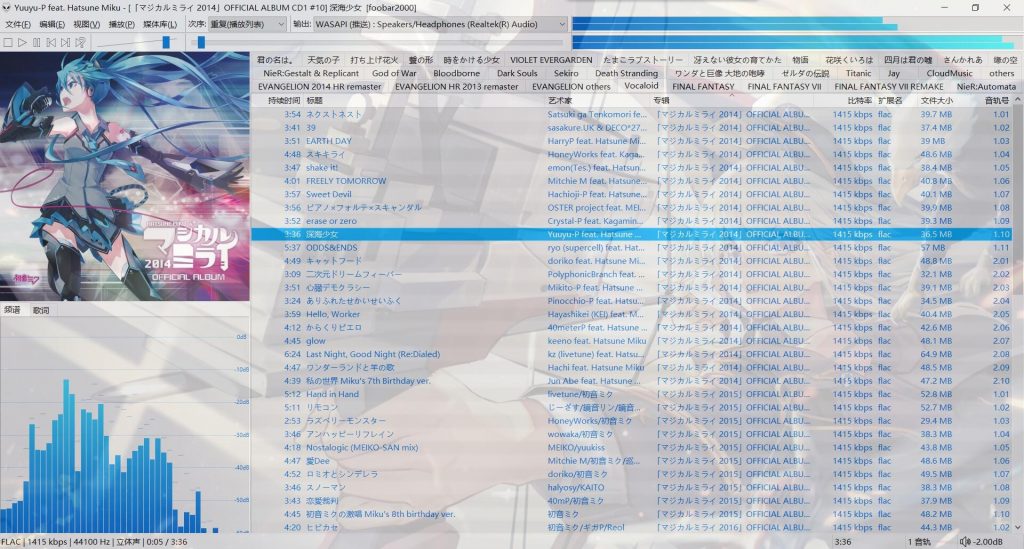The height and width of the screenshot is (549, 1024).
Task: Select the track ネクストネスト
Action: pyautogui.click(x=632, y=114)
